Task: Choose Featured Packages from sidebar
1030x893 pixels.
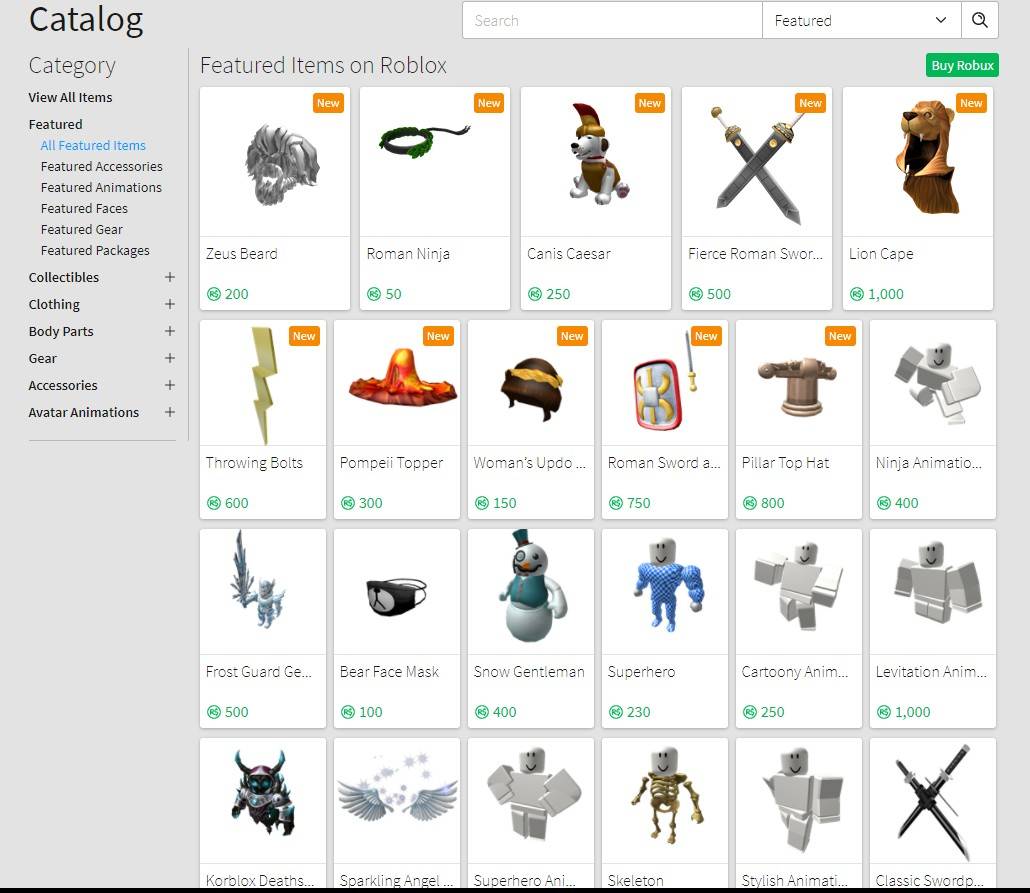Action: point(95,250)
